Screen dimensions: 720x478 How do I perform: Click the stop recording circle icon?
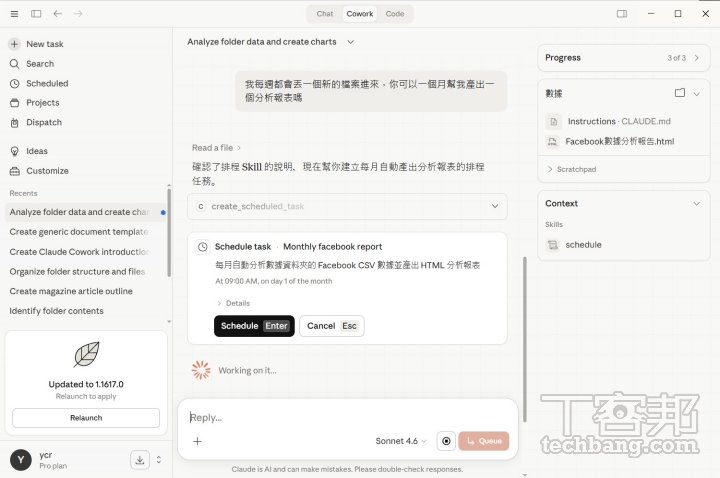(x=446, y=441)
